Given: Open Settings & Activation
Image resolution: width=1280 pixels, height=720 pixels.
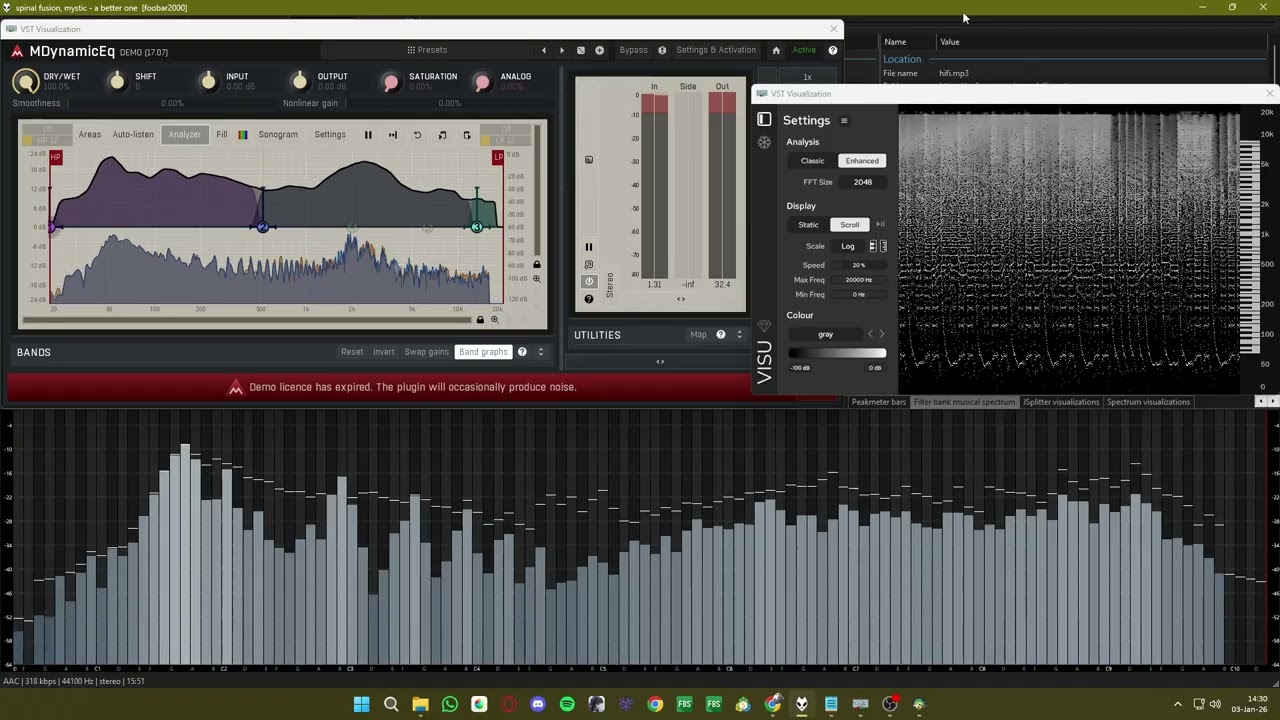Looking at the screenshot, I should coord(716,50).
